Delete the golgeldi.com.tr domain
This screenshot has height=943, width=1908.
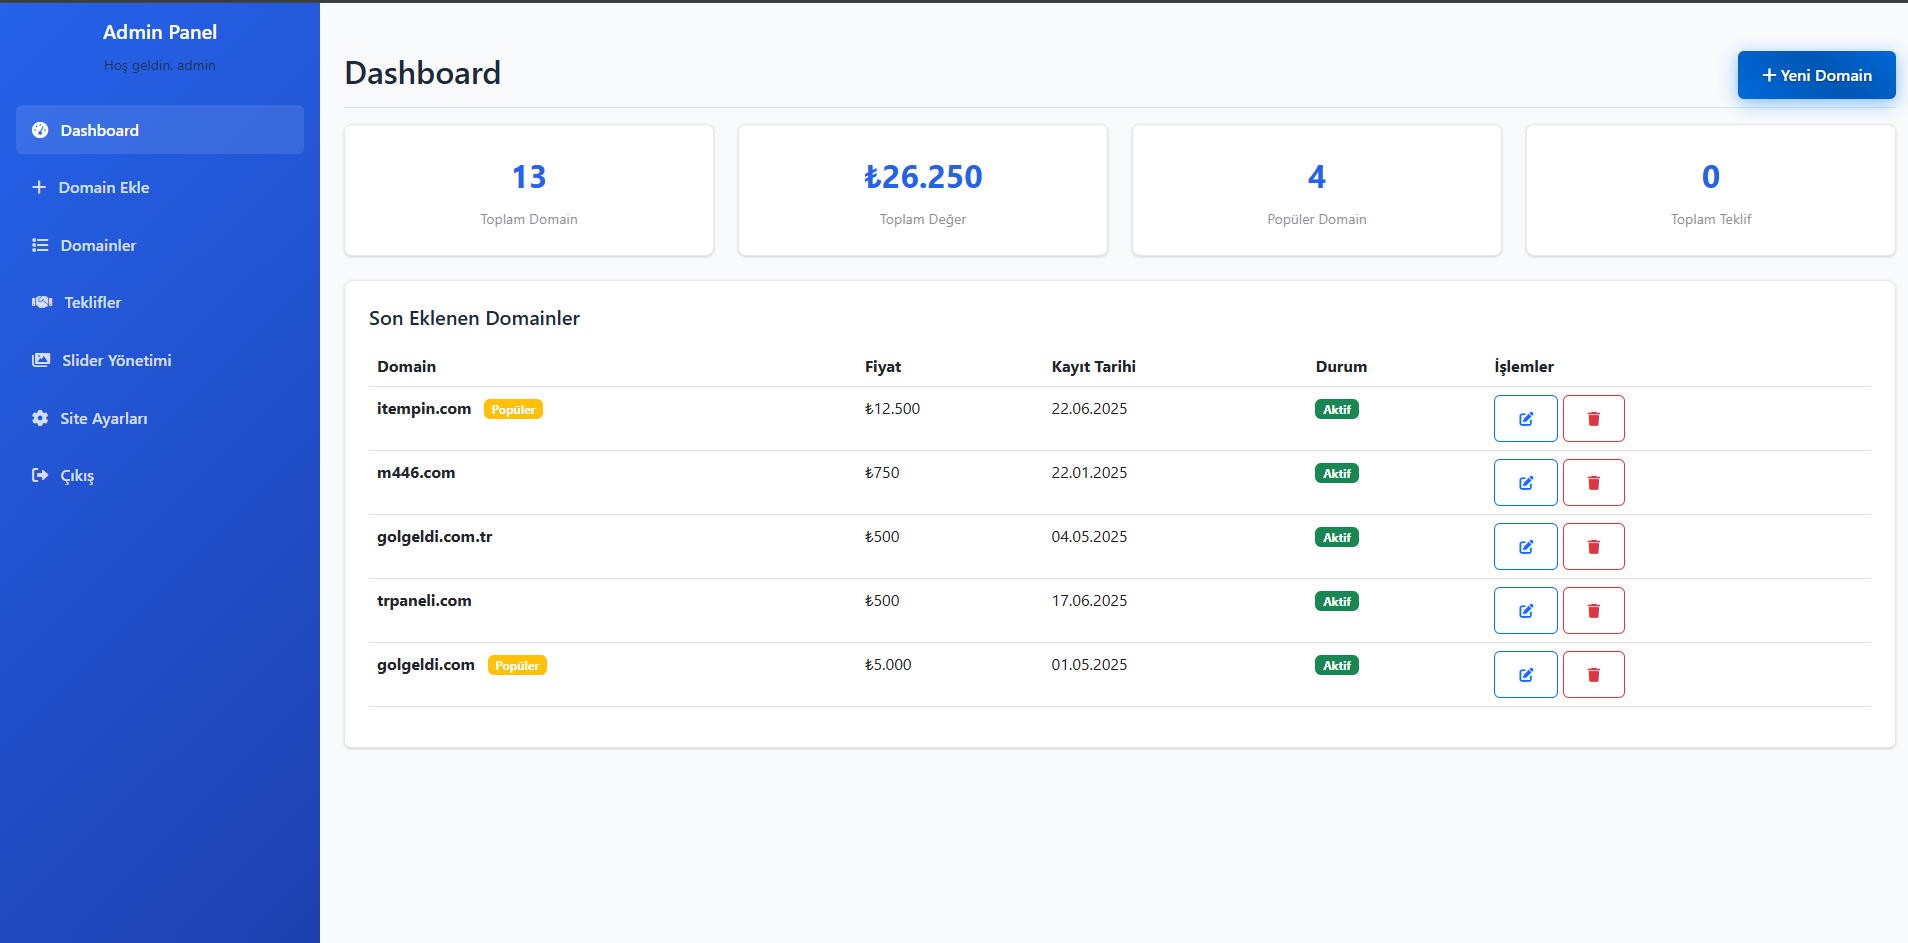click(x=1593, y=547)
